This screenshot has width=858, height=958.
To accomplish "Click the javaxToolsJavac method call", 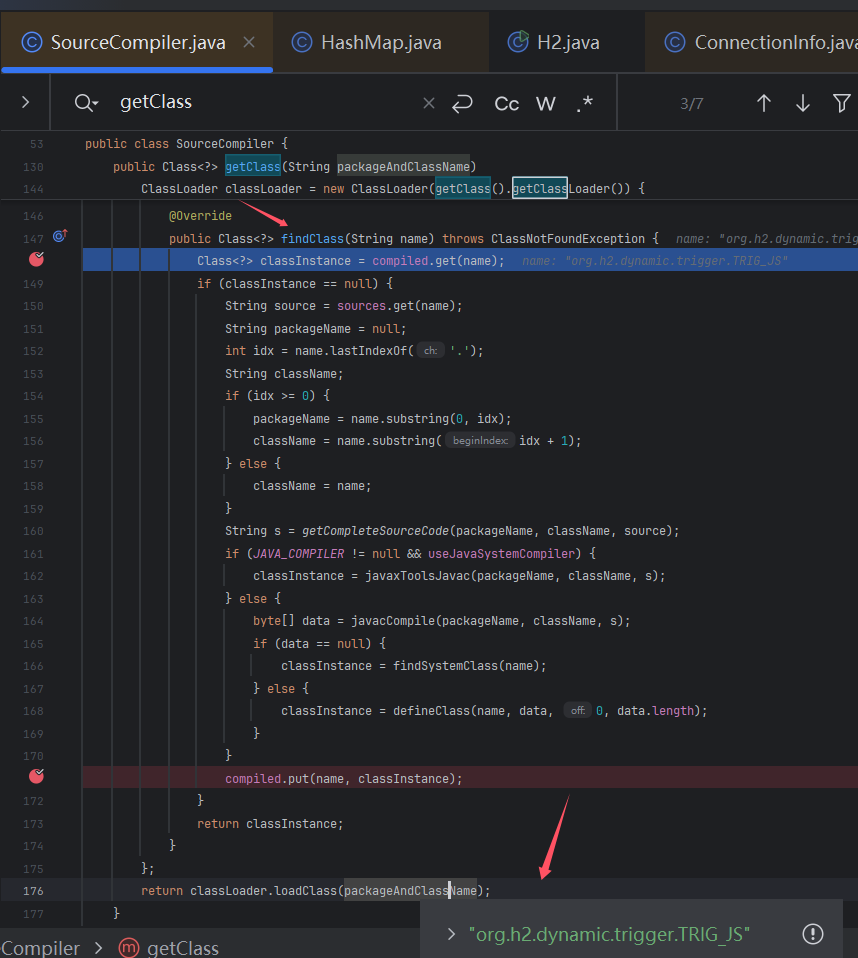I will point(418,576).
